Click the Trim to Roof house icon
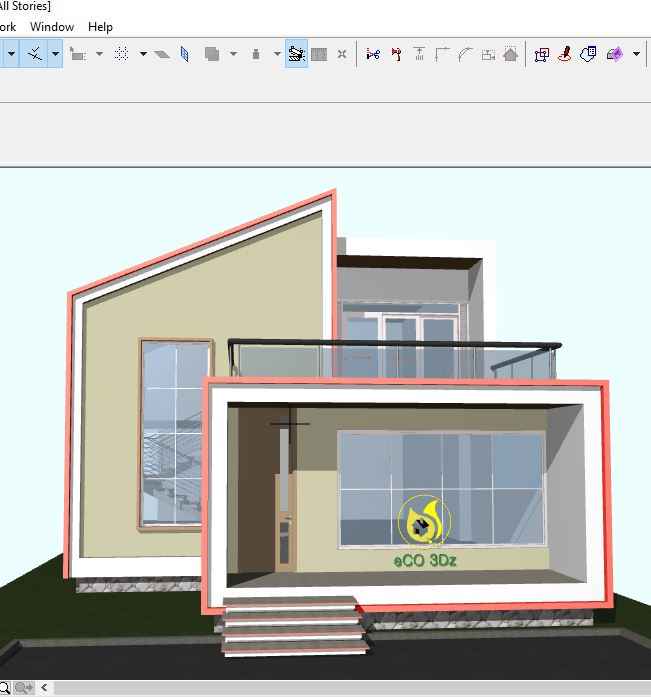Screen dimensions: 651x697 [x=511, y=54]
